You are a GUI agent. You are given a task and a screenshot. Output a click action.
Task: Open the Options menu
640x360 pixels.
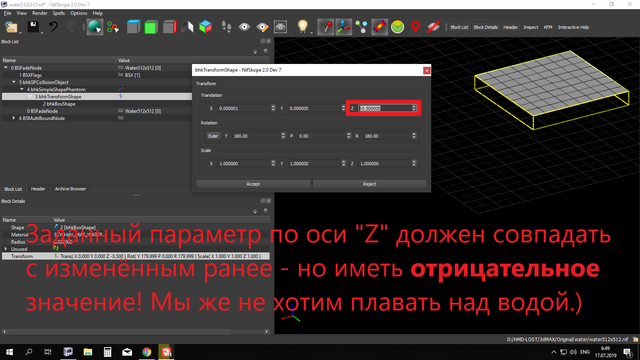[78, 13]
